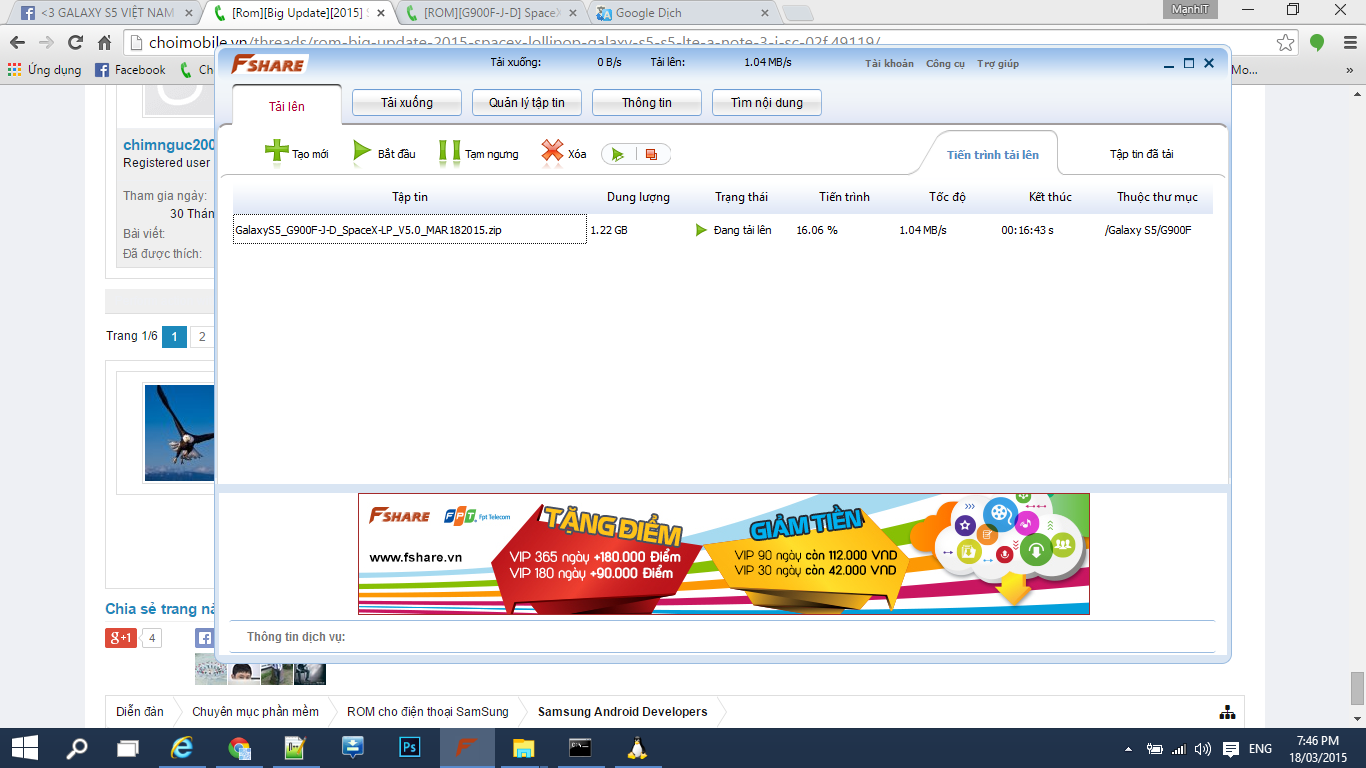Open Photoshop from the taskbar

tap(409, 748)
